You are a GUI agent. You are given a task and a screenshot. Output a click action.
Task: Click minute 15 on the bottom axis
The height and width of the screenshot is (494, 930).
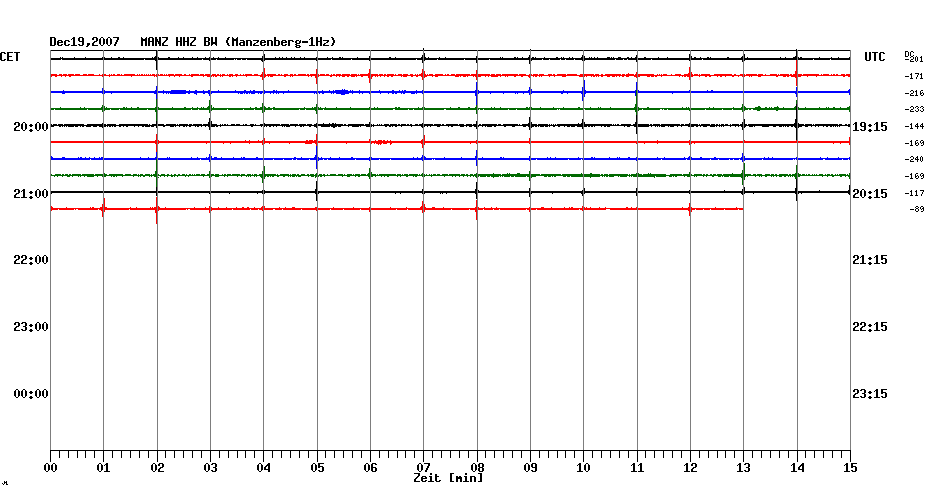click(850, 467)
